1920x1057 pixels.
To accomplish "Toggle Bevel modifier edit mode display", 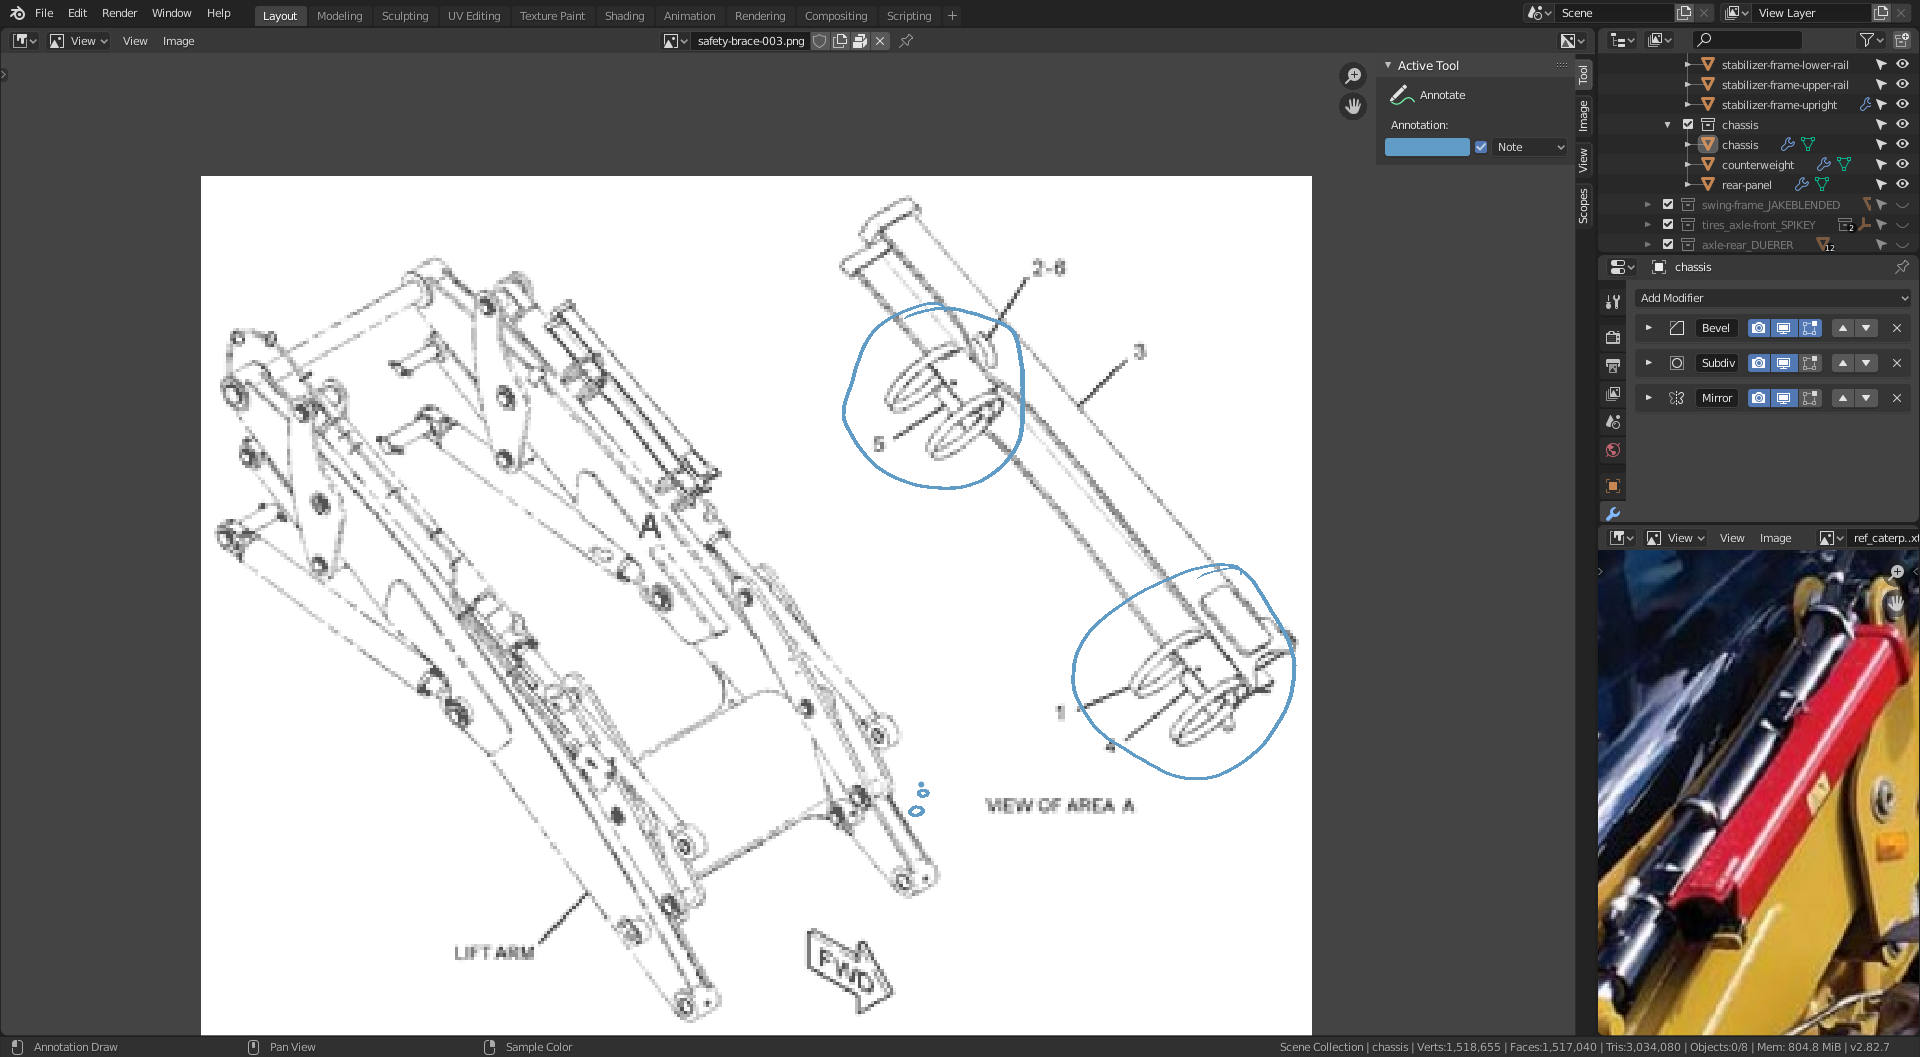I will 1810,328.
